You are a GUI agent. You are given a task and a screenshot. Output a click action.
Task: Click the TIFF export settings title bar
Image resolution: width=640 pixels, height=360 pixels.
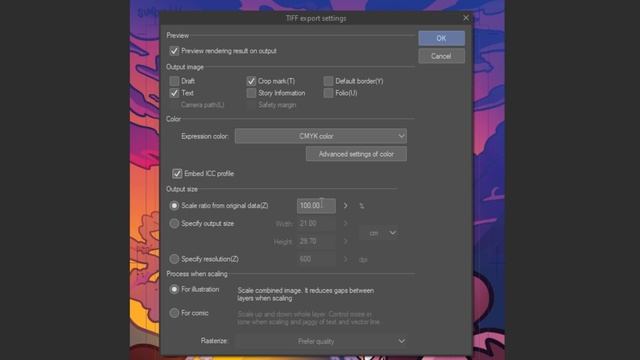tap(316, 18)
